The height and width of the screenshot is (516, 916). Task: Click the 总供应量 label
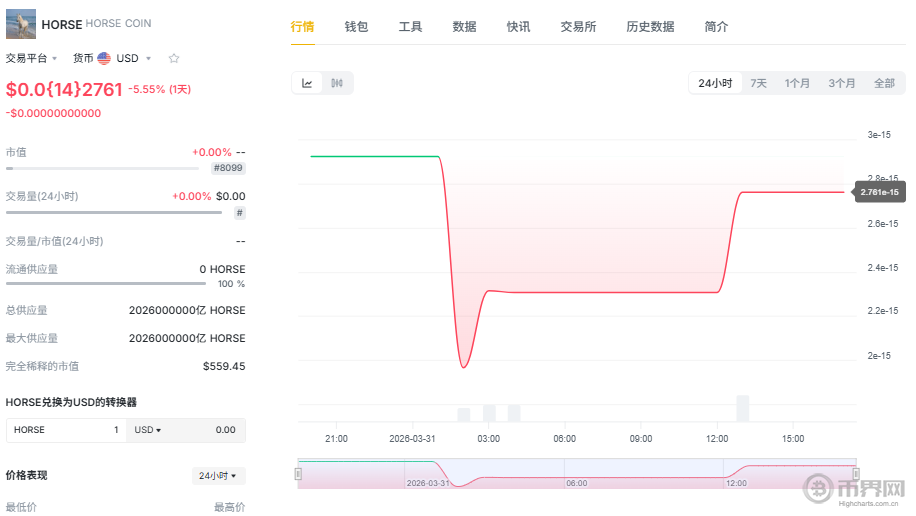point(26,311)
